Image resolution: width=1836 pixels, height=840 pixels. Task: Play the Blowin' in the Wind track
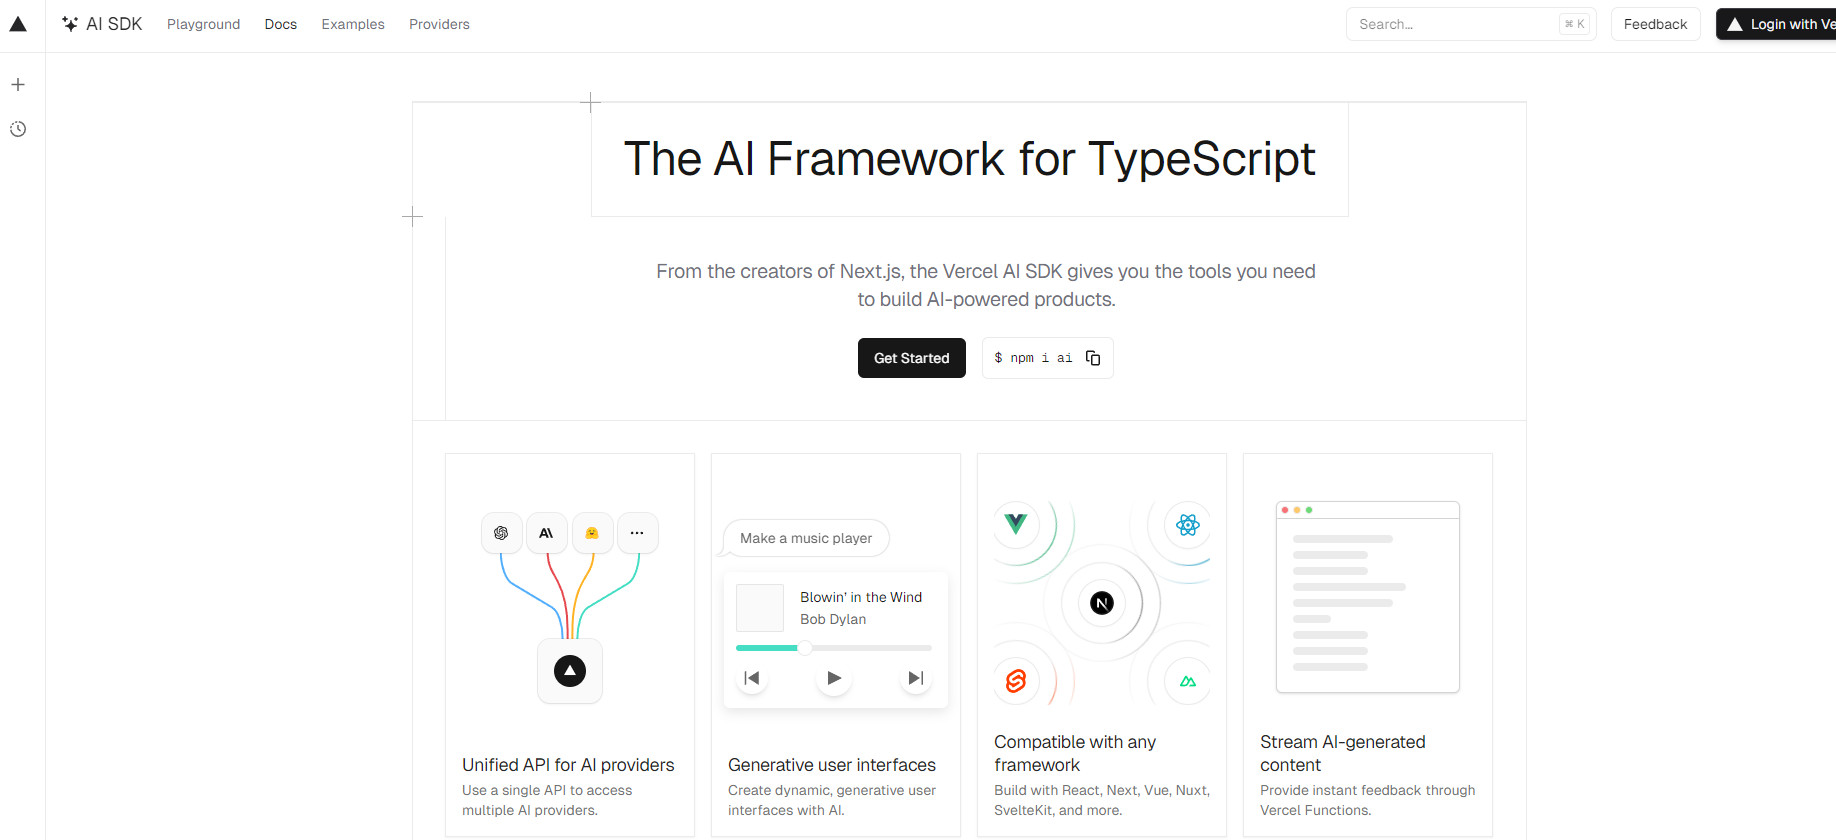834,678
